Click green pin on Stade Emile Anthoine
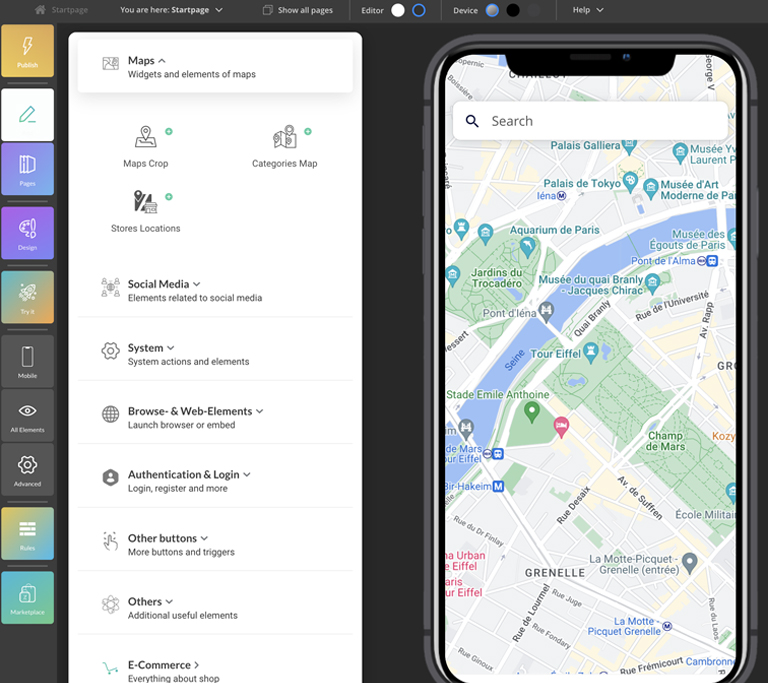768x683 pixels. point(532,413)
